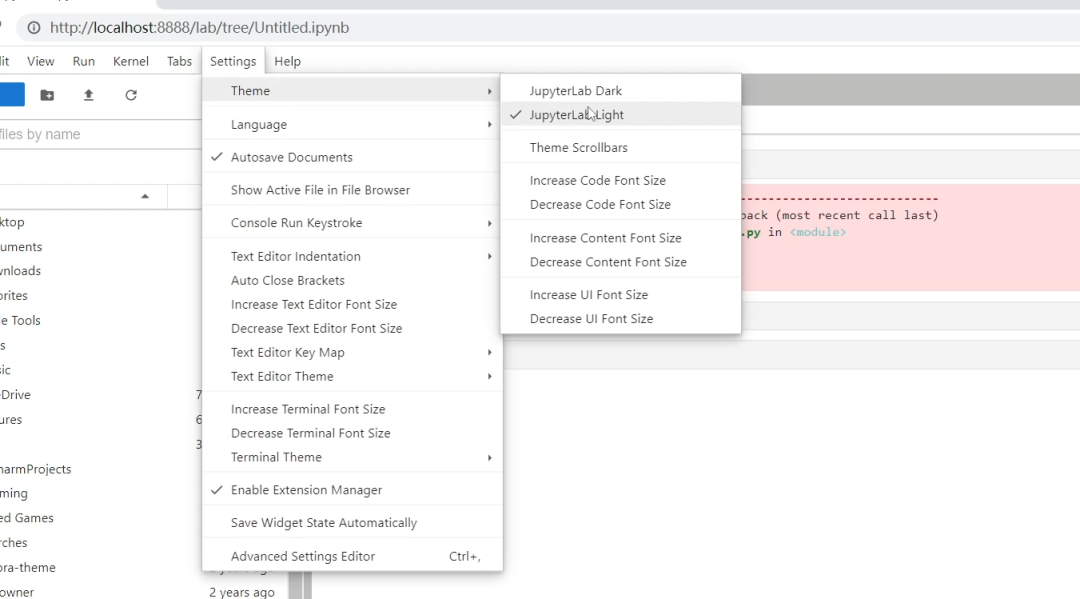Viewport: 1080px width, 599px height.
Task: Open the Tabs menu
Action: (x=179, y=61)
